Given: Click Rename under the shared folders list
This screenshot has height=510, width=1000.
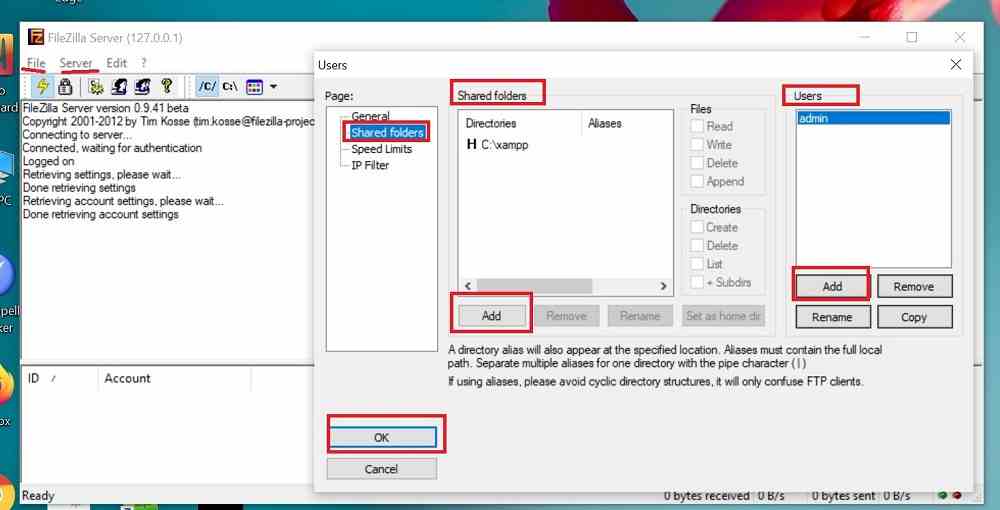Looking at the screenshot, I should point(640,316).
